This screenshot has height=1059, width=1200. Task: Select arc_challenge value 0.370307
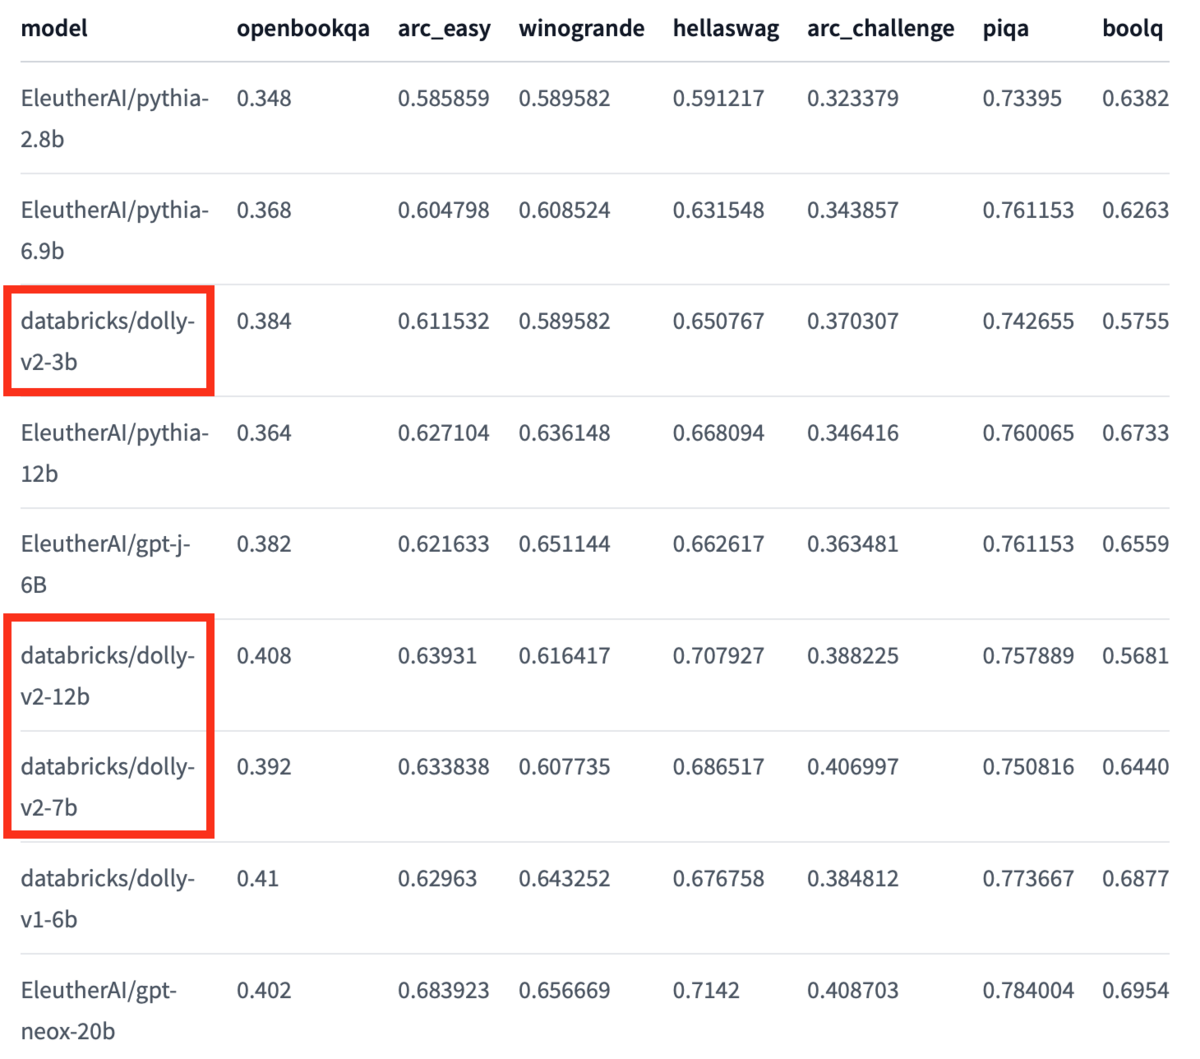coord(853,321)
